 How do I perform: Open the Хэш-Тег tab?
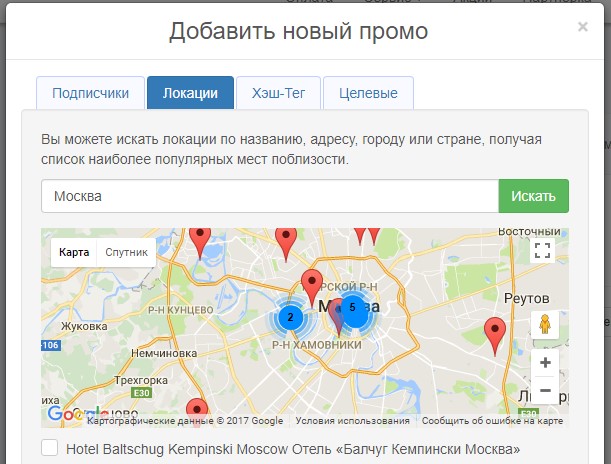pyautogui.click(x=278, y=93)
